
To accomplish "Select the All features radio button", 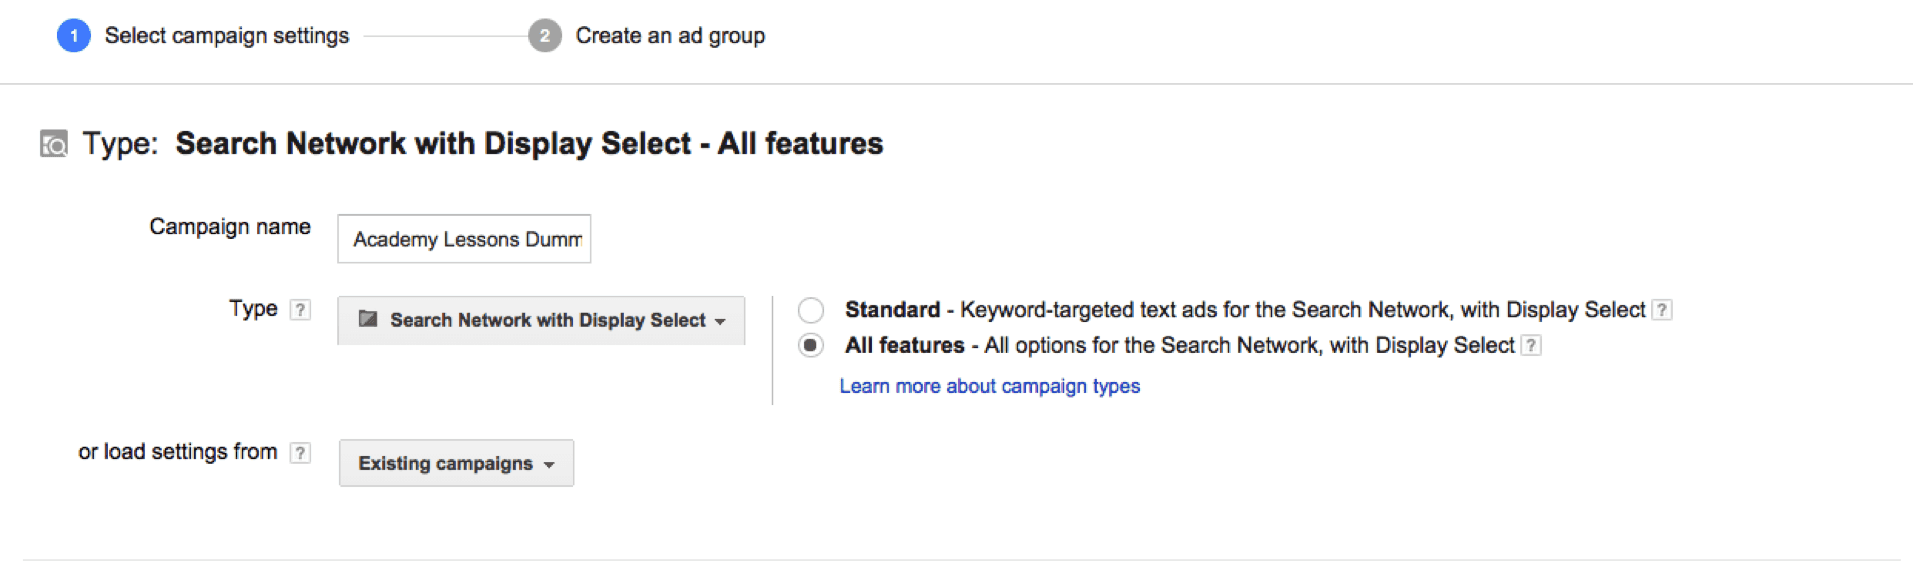I will tap(811, 346).
